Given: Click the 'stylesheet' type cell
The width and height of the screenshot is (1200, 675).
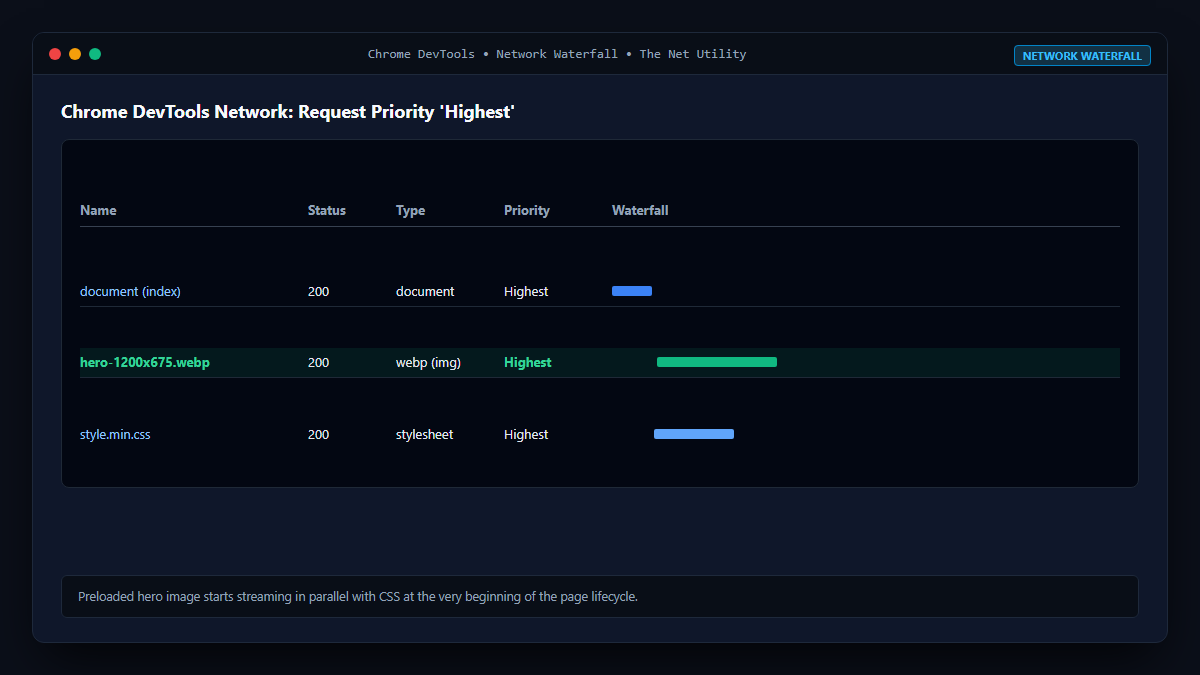Looking at the screenshot, I should coord(424,435).
